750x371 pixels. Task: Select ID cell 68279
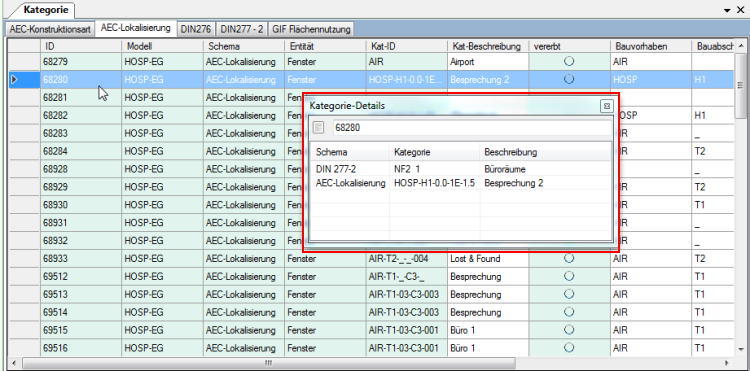81,62
